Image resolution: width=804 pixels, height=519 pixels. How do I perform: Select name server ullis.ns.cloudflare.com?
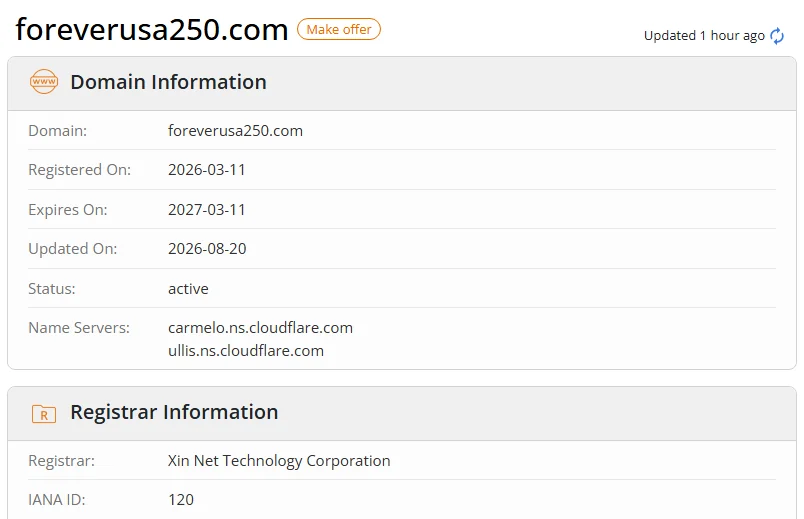click(x=246, y=351)
